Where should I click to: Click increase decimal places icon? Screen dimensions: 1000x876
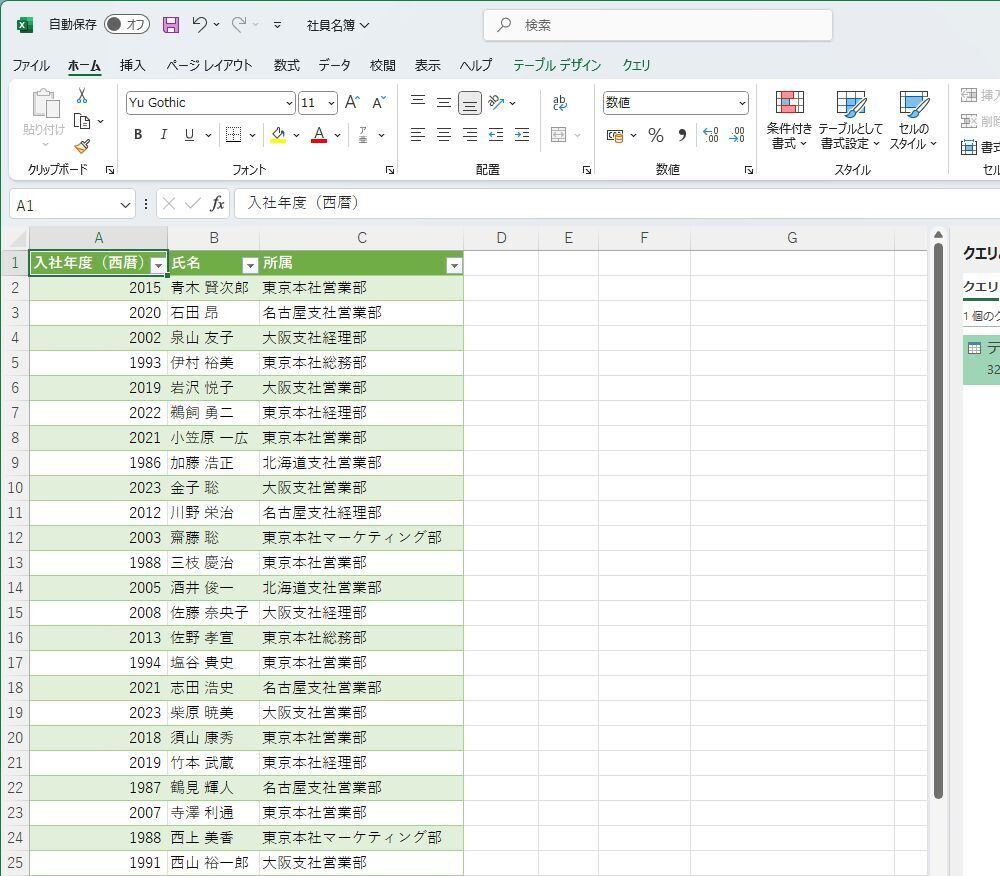710,135
